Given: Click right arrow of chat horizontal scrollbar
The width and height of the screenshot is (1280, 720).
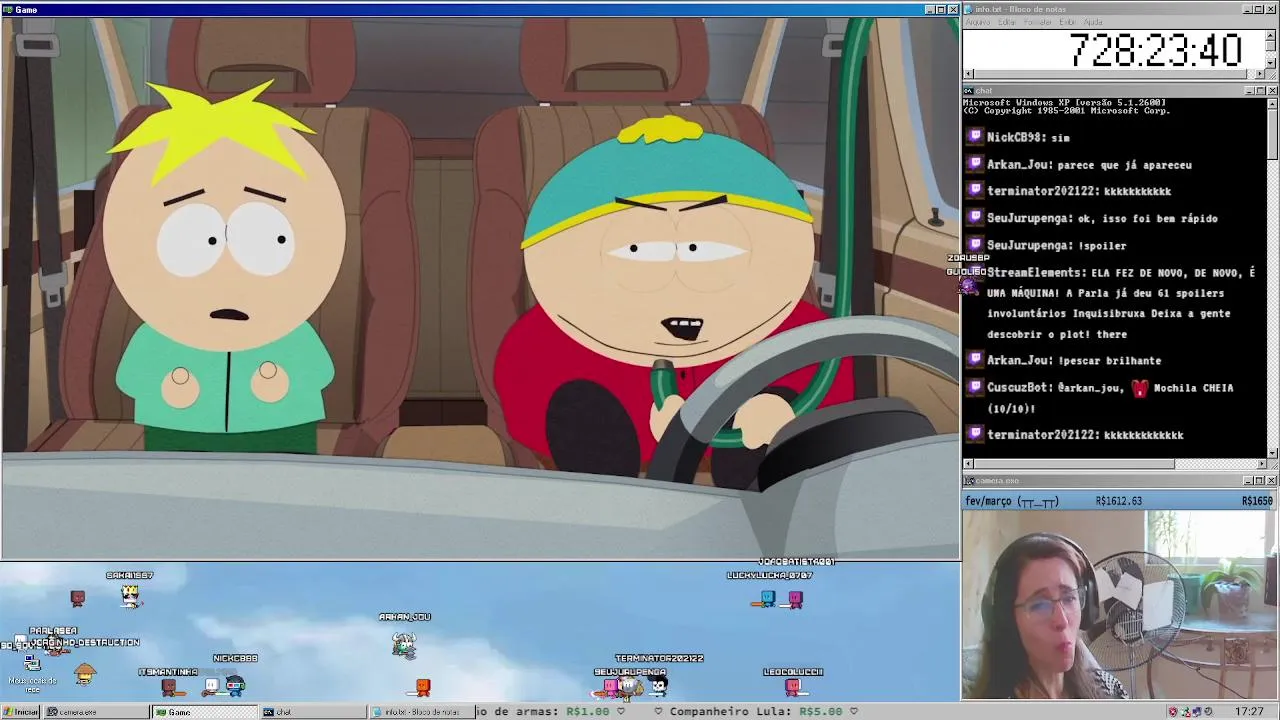Looking at the screenshot, I should click(1260, 464).
